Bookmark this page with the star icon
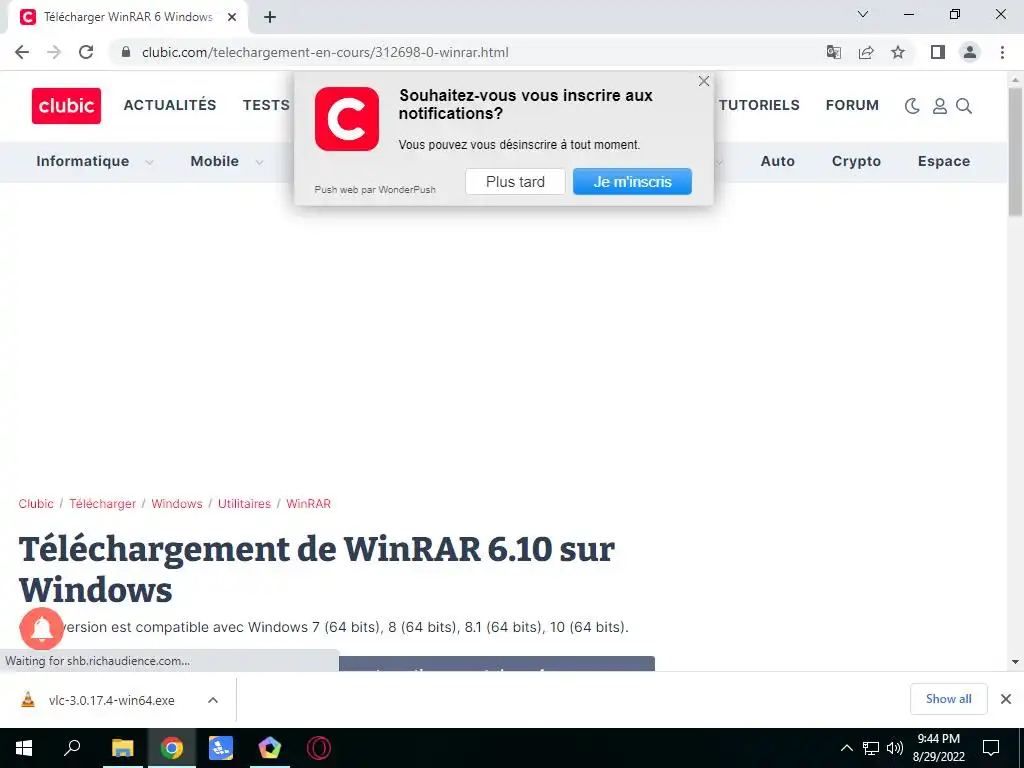 898,52
